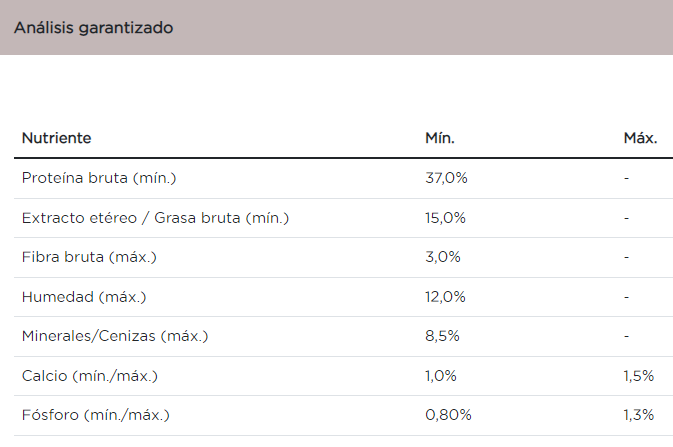
Task: Click the Máx. column header
Action: click(x=640, y=138)
